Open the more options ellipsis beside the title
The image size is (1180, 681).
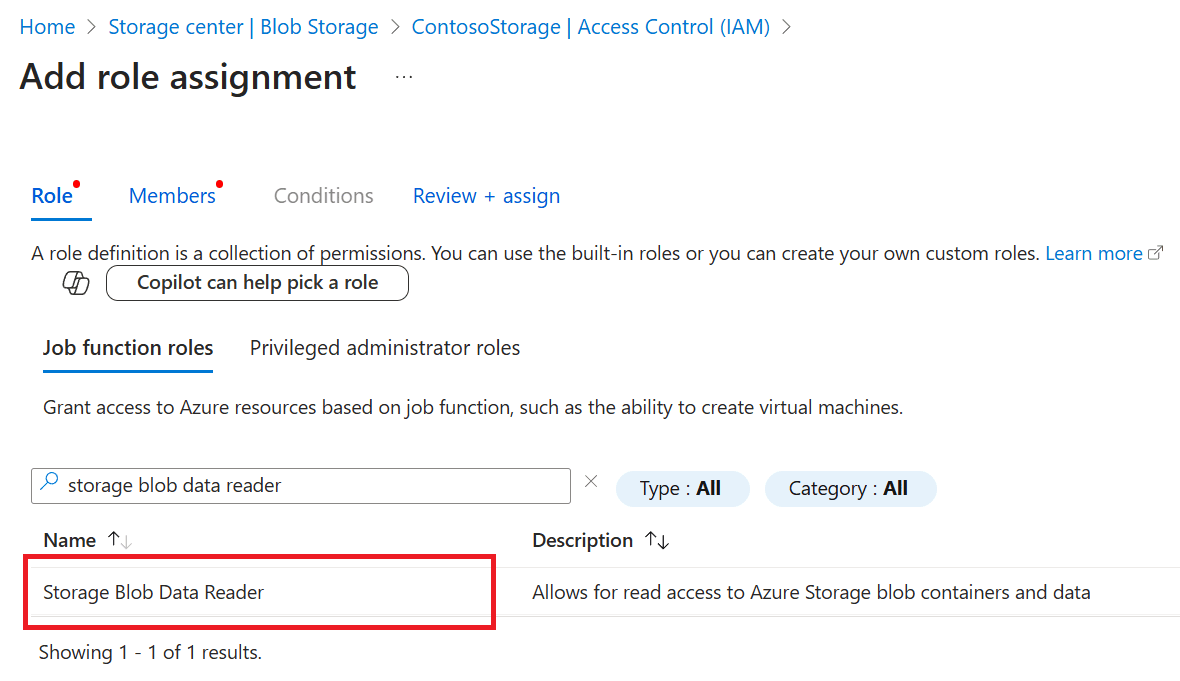404,77
